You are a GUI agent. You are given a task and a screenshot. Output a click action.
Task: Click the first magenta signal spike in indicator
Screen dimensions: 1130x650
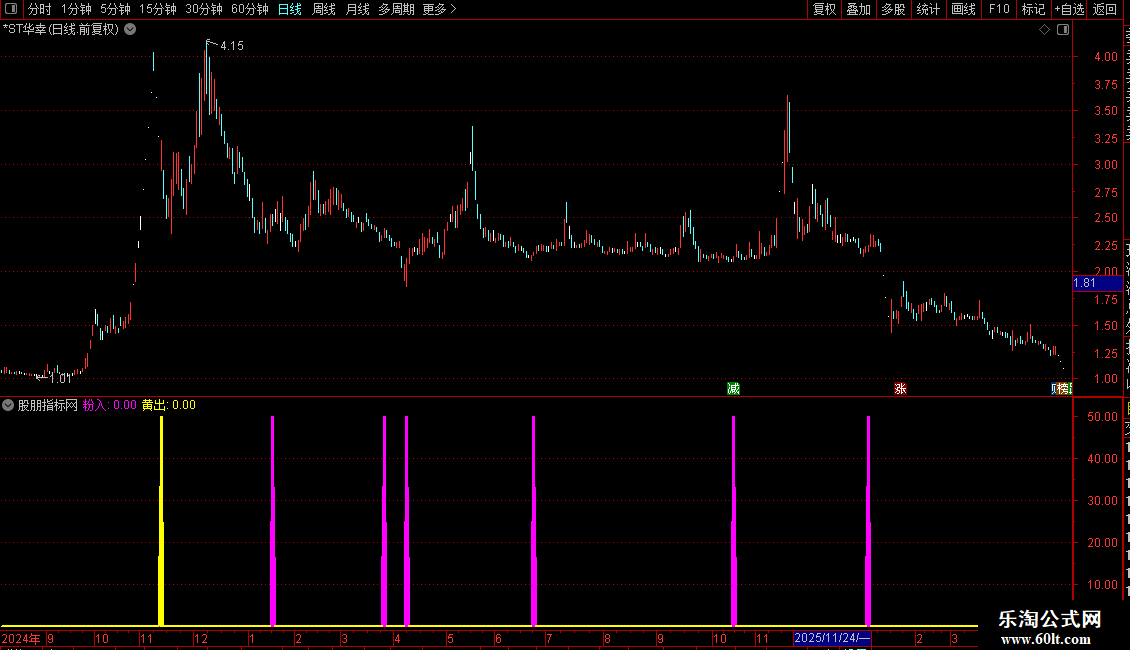[x=272, y=520]
